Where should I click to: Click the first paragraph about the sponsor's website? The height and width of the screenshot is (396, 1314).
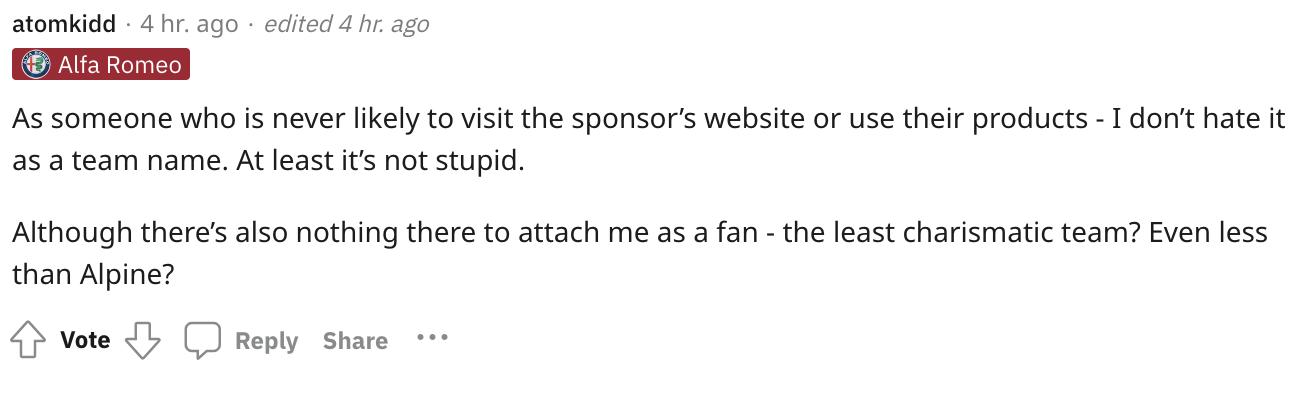(648, 139)
